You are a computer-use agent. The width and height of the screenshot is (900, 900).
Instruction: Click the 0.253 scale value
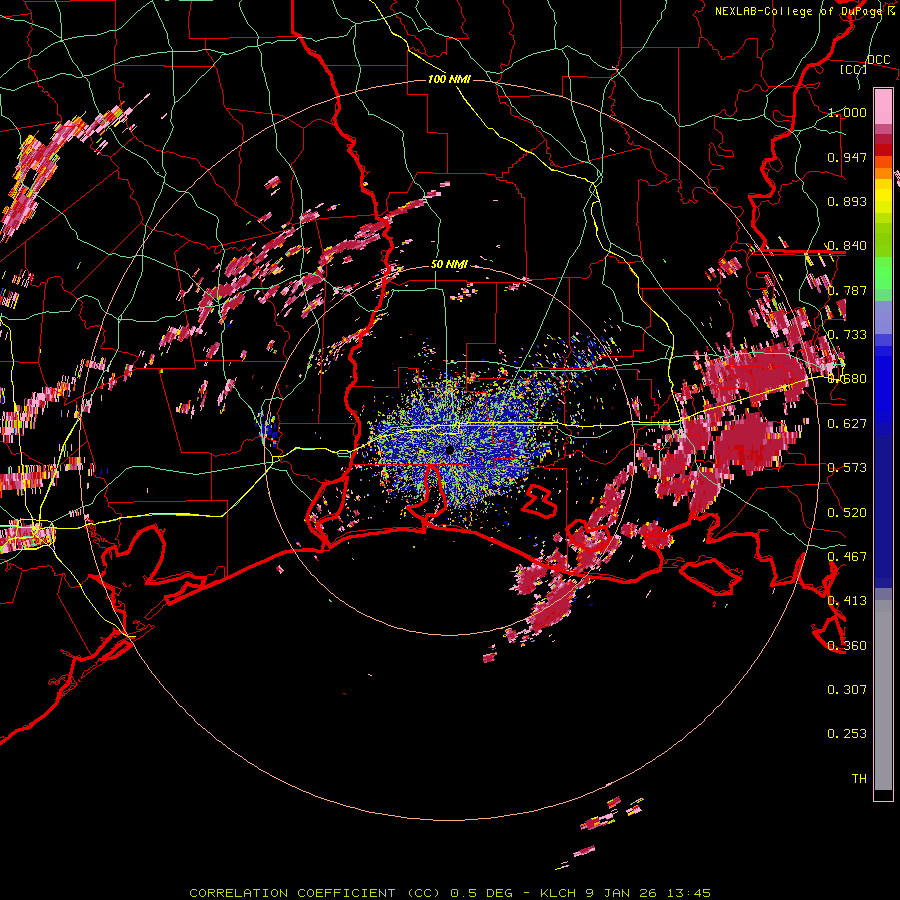[x=847, y=734]
